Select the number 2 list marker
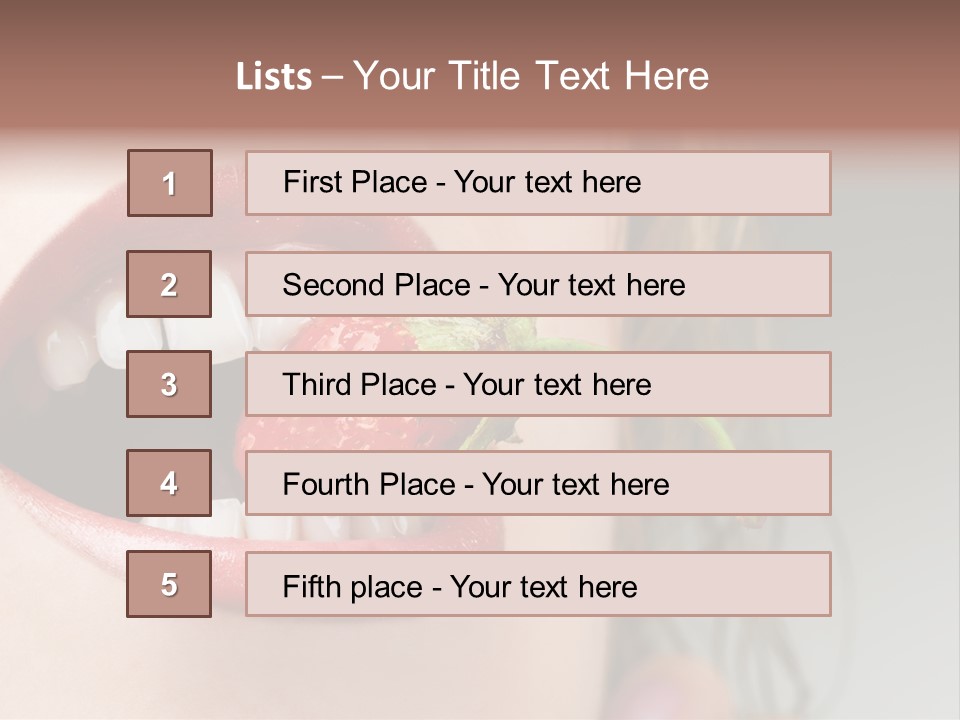The width and height of the screenshot is (960, 720). [x=169, y=284]
